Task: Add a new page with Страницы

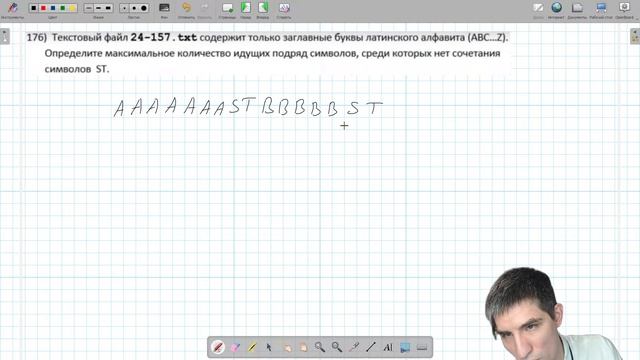Action: (x=227, y=9)
